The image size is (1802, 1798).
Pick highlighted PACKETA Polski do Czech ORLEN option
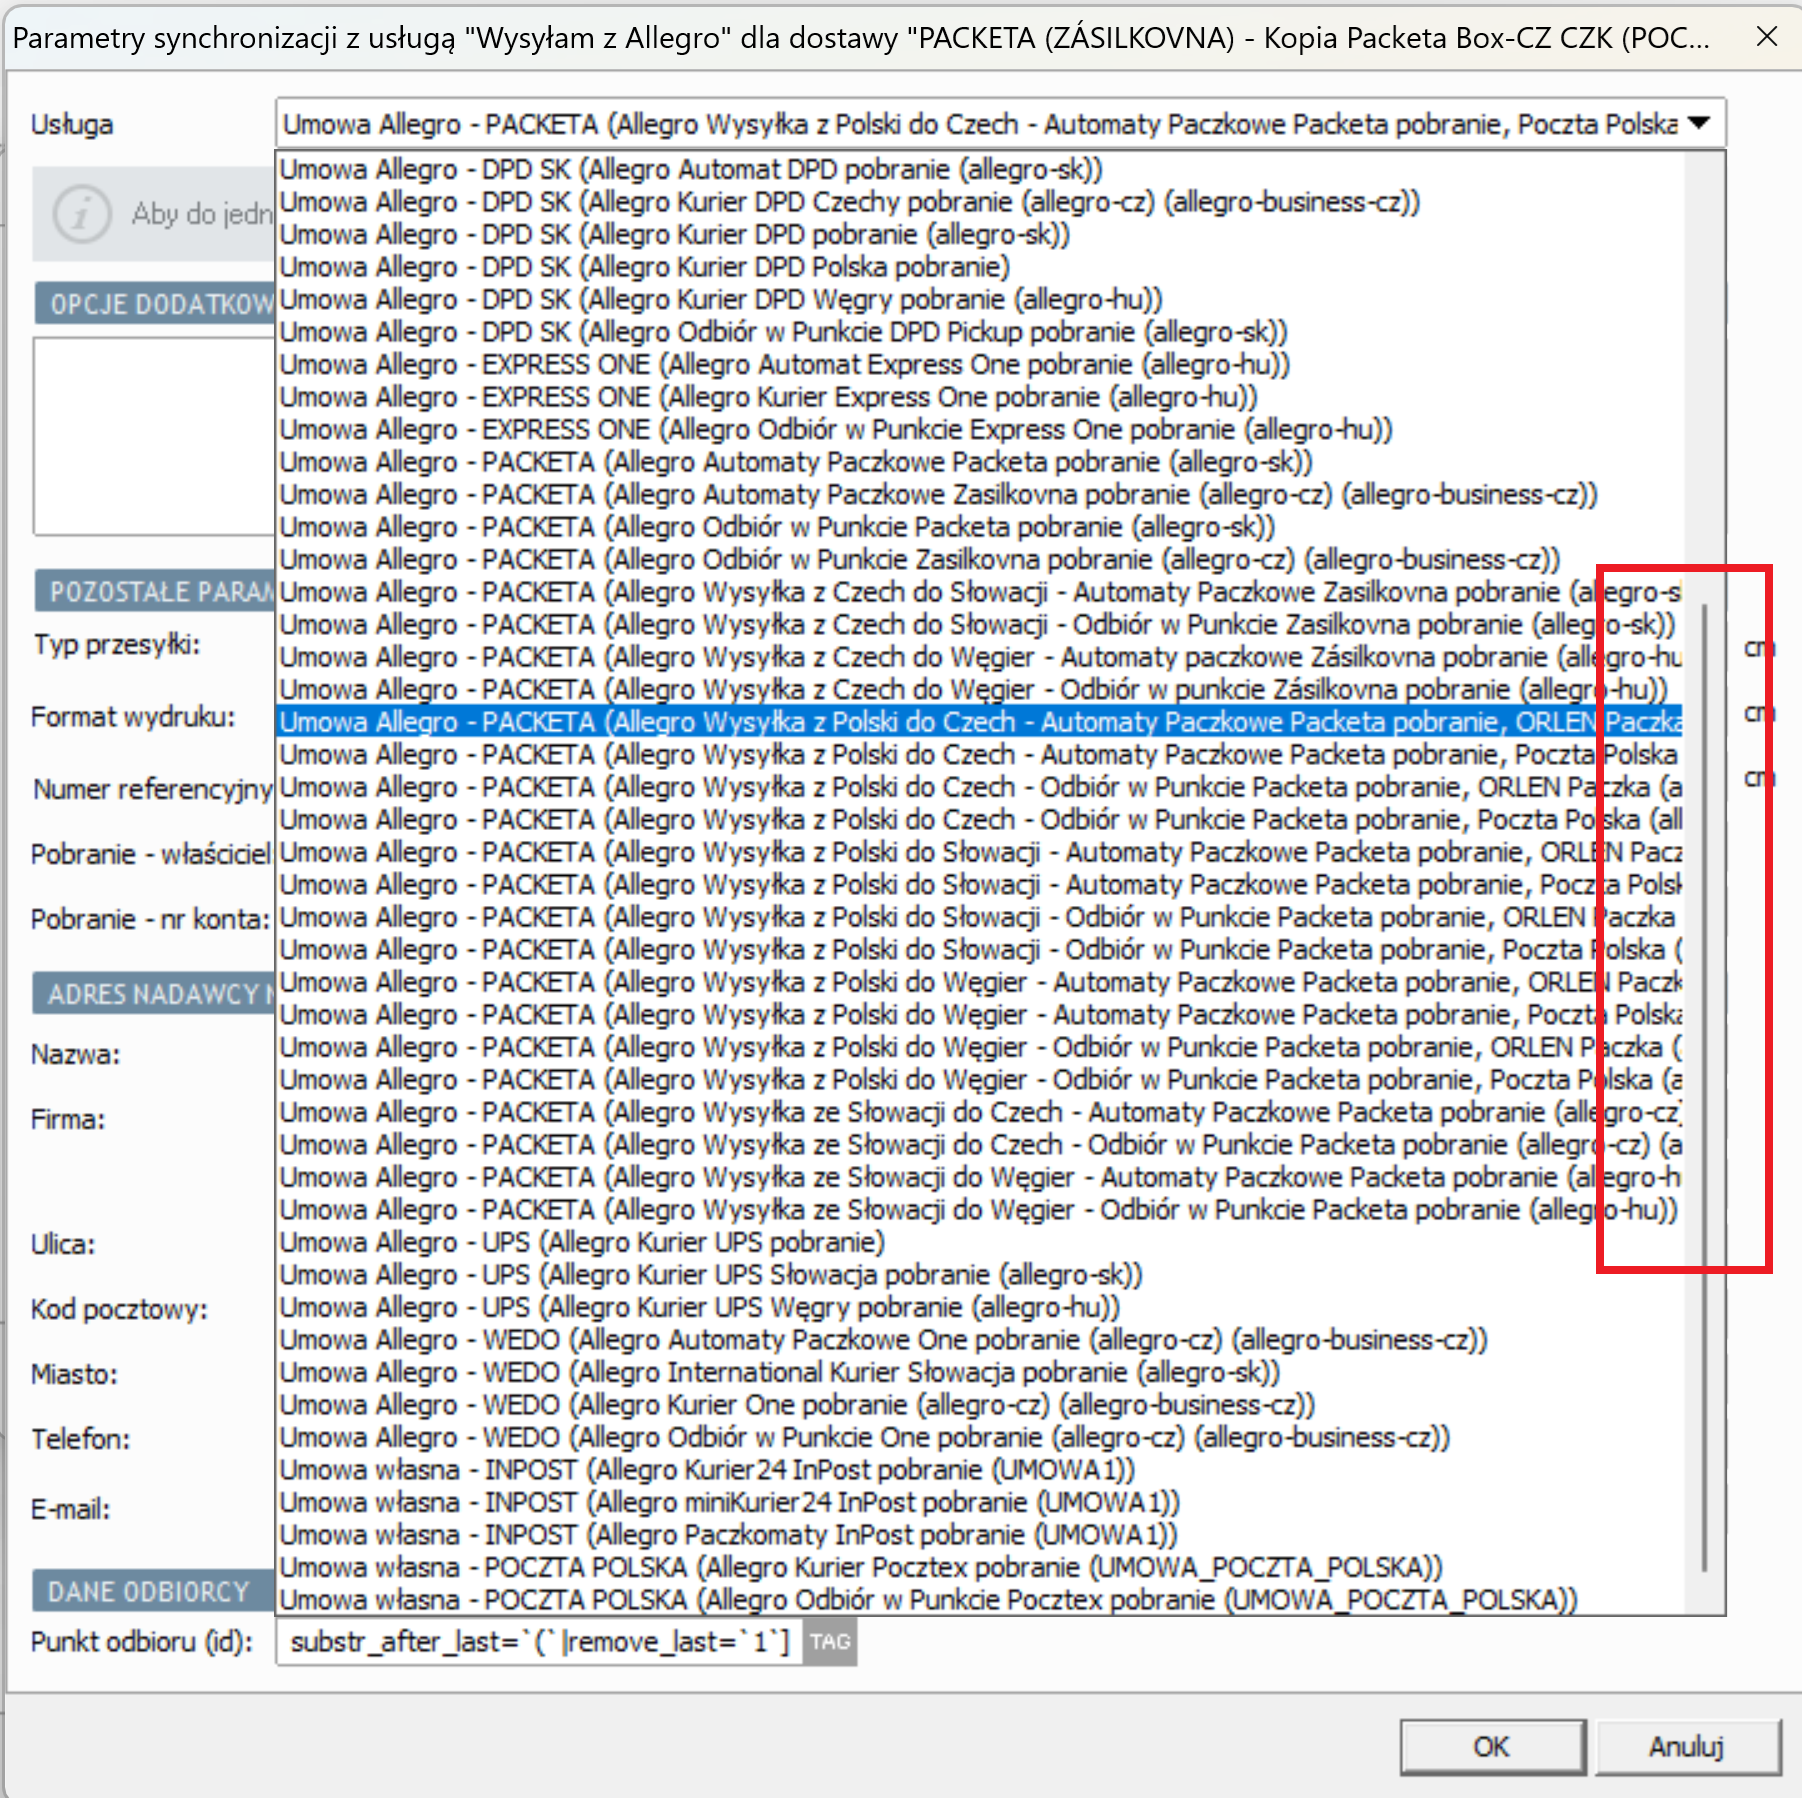[978, 722]
